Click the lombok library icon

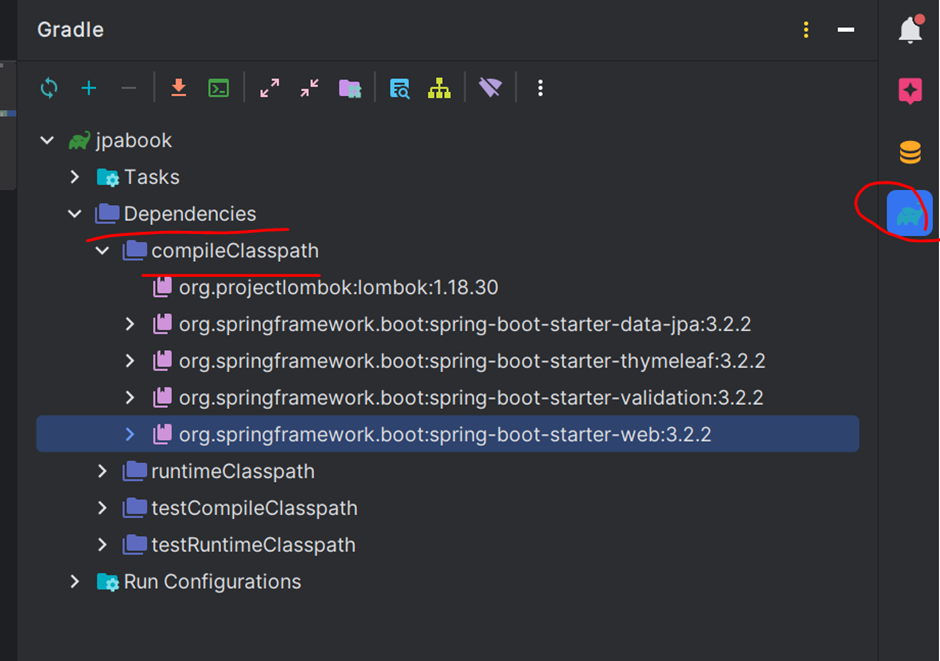[162, 287]
